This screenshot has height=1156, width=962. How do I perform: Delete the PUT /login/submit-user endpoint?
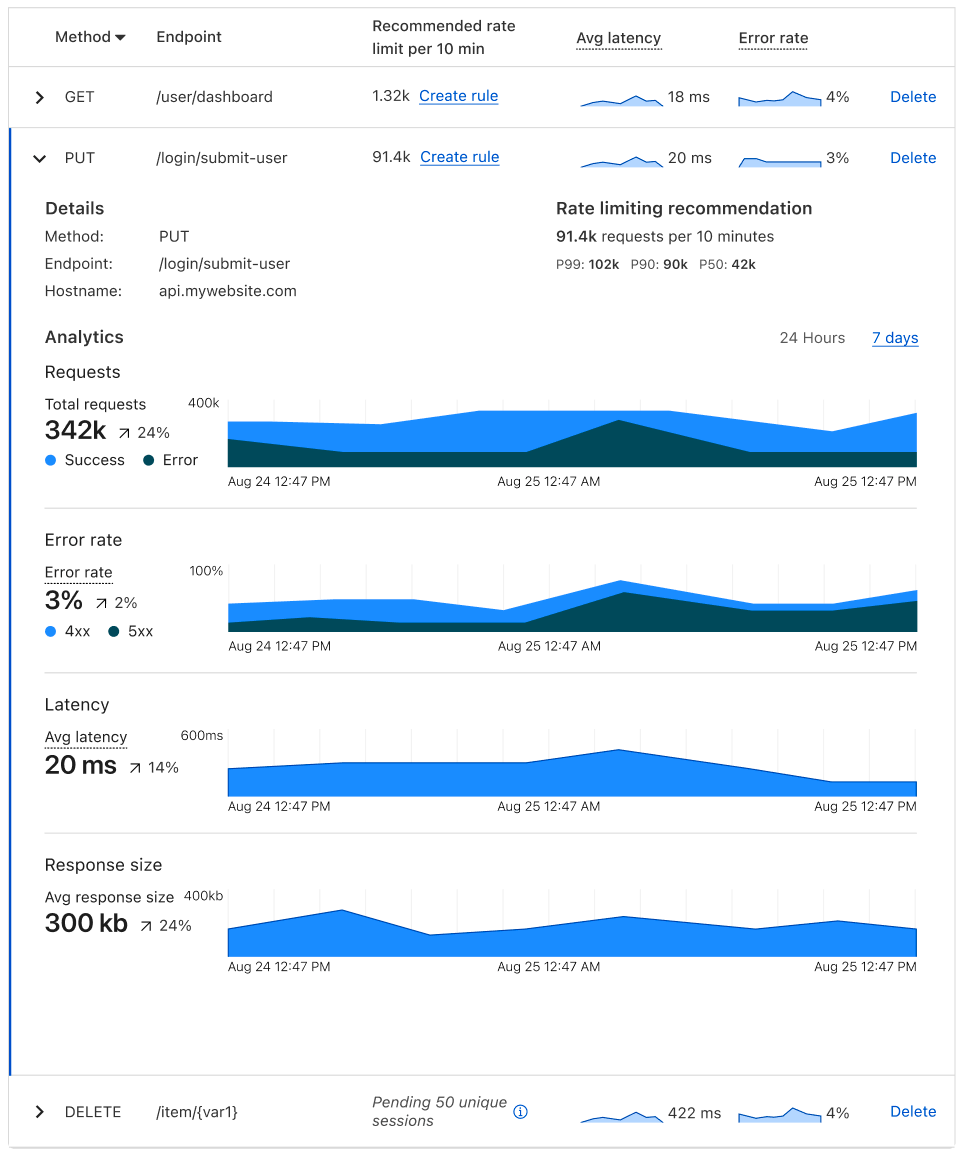pyautogui.click(x=913, y=158)
